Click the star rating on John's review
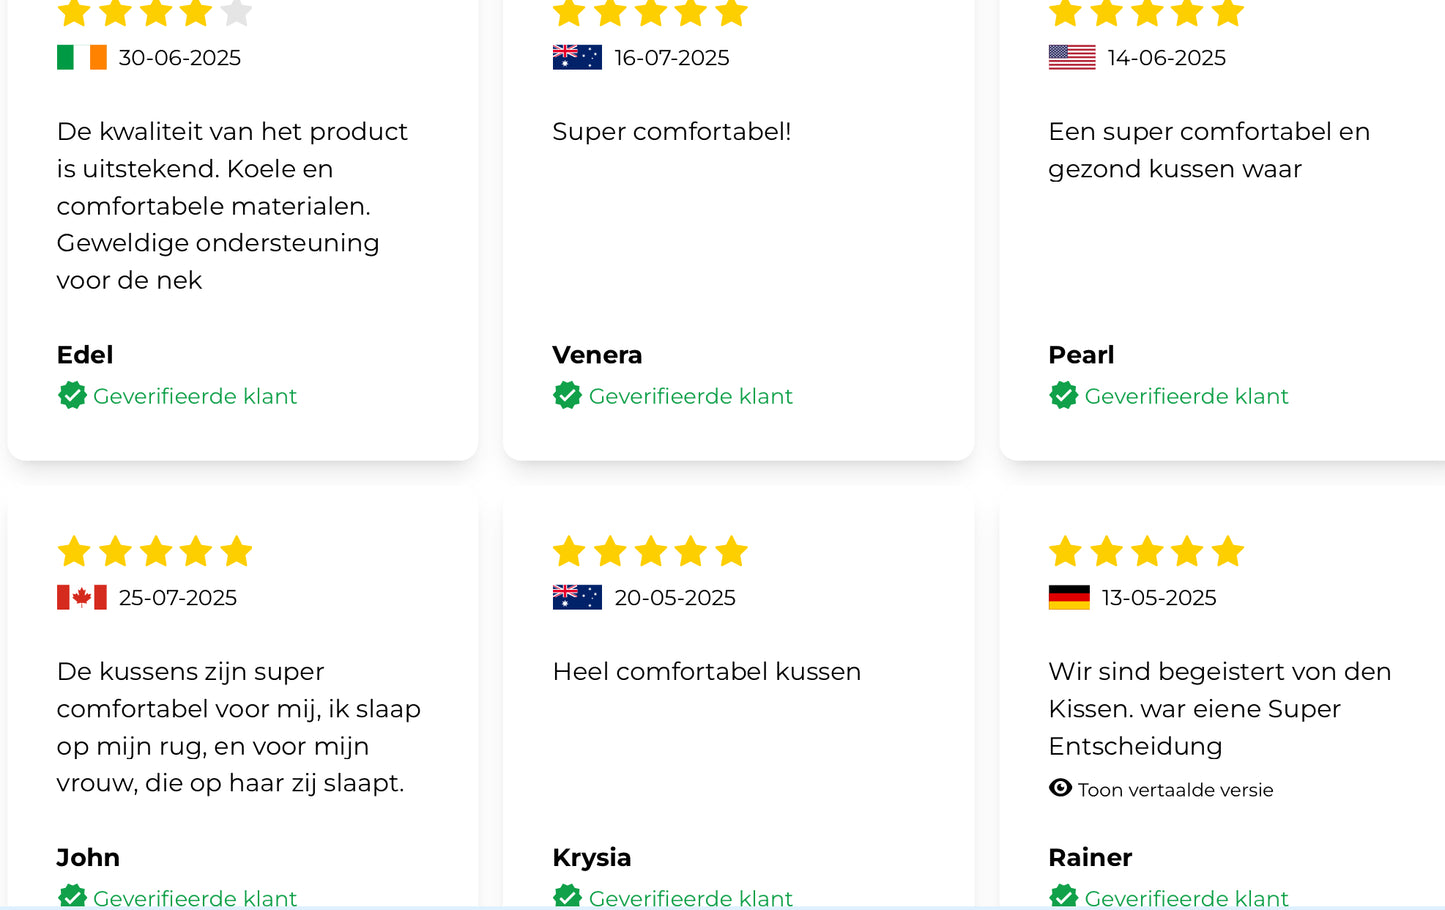1445x910 pixels. pos(155,551)
